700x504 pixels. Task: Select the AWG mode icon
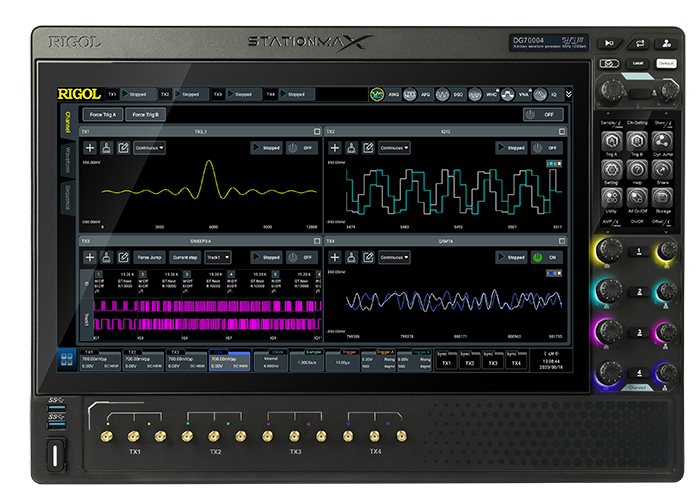[378, 94]
